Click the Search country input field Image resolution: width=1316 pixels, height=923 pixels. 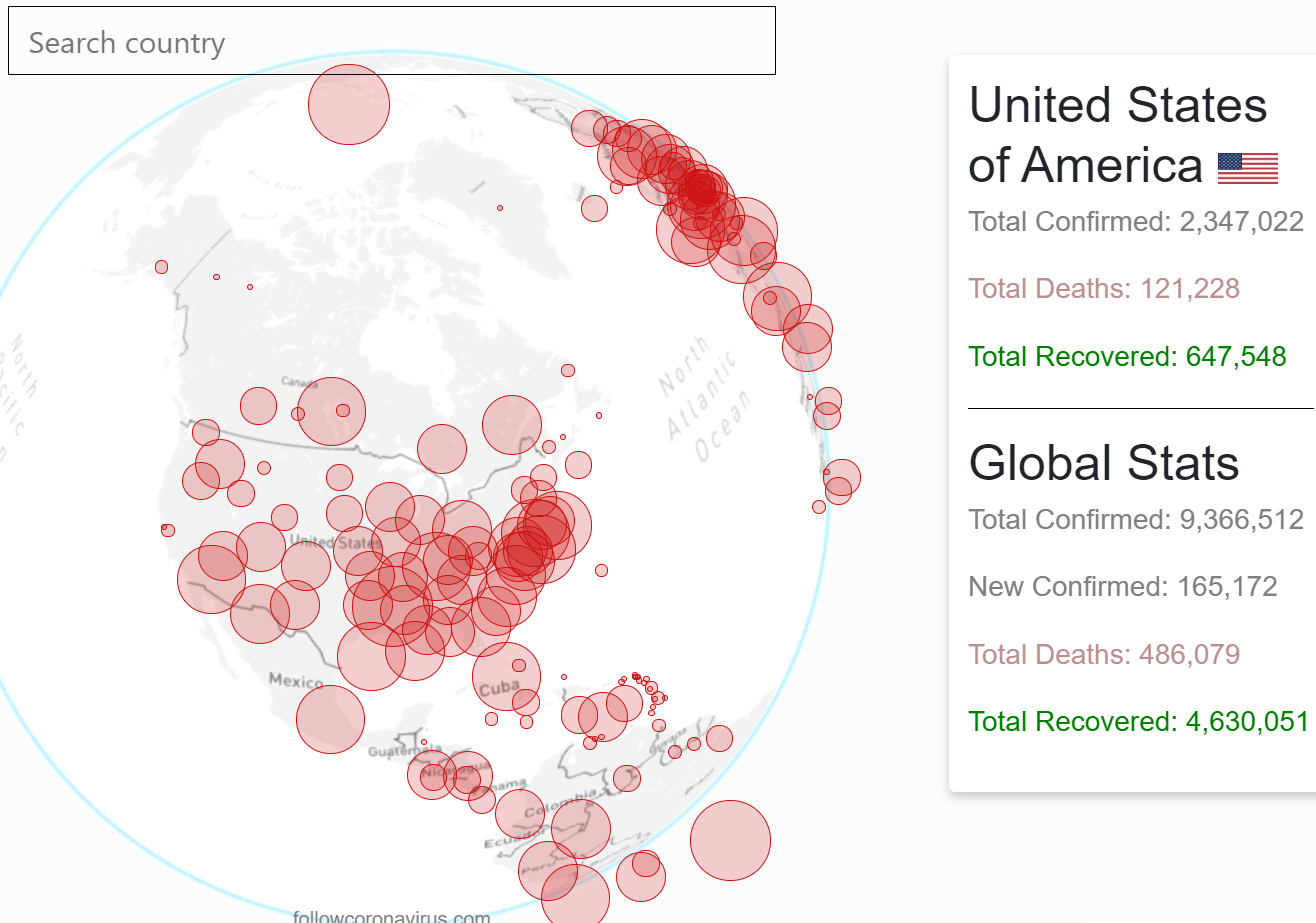click(391, 41)
